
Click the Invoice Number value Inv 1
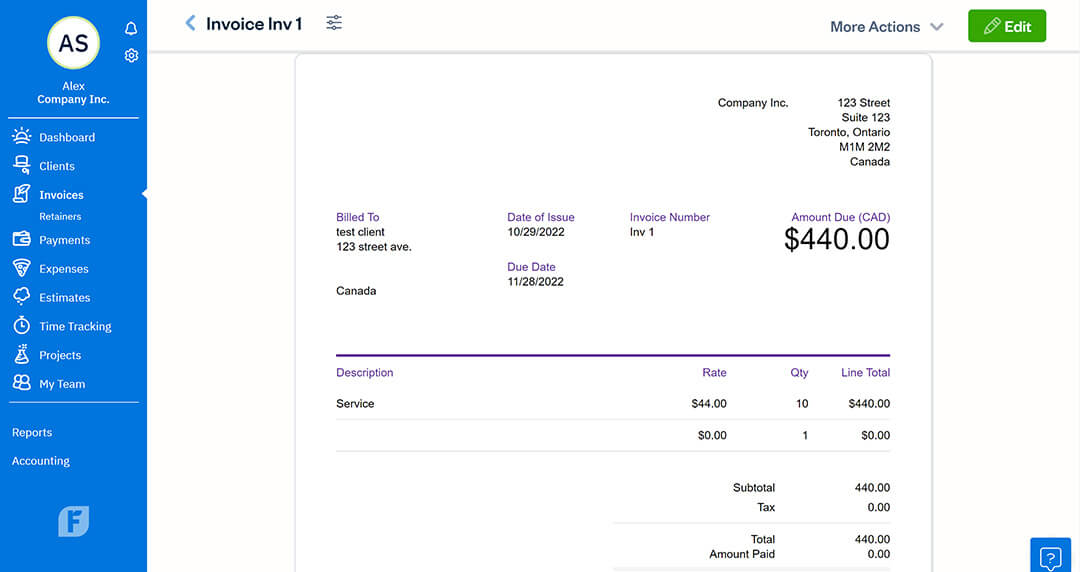click(x=642, y=232)
